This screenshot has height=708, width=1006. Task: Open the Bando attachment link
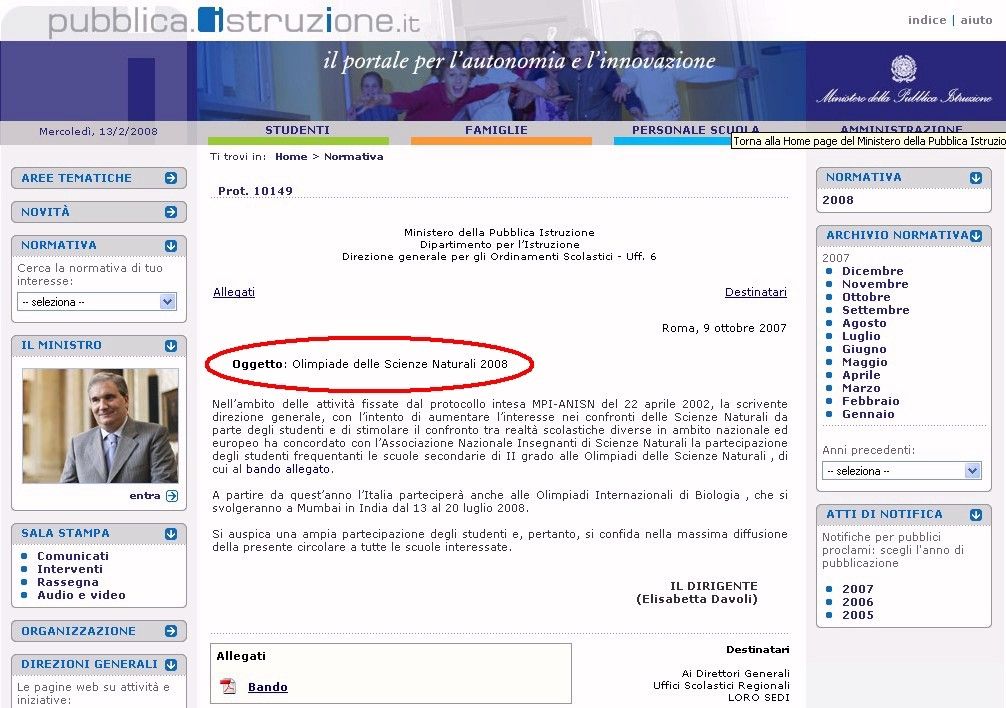(268, 687)
